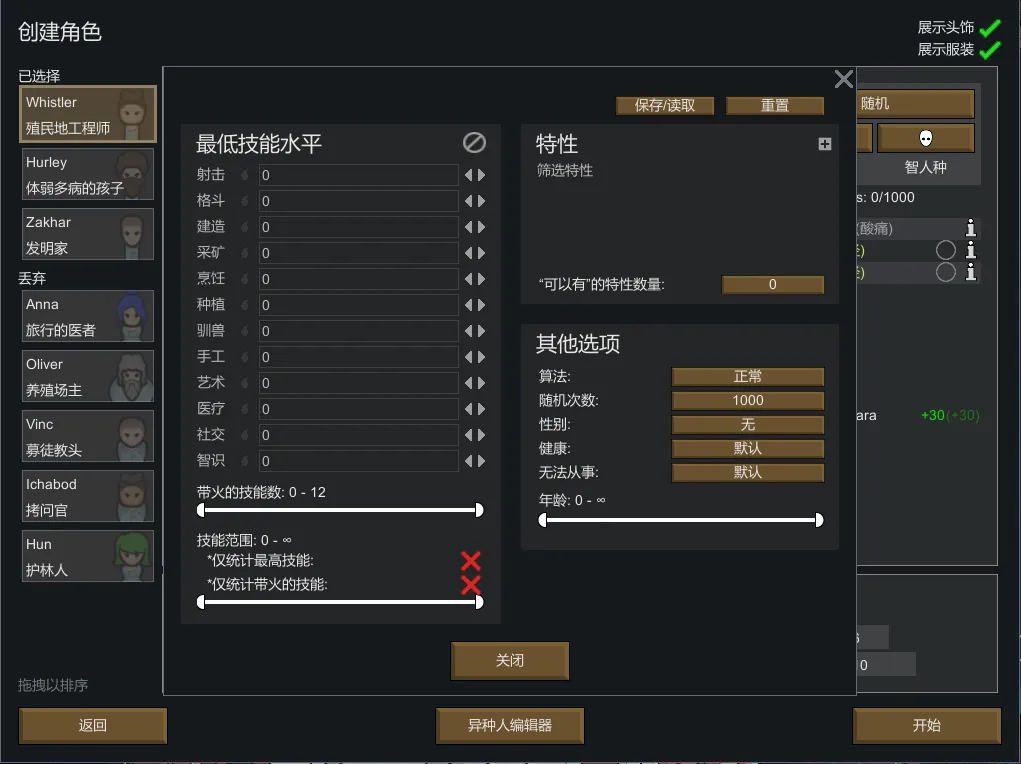Add a trait filter with the plus icon

(x=824, y=144)
